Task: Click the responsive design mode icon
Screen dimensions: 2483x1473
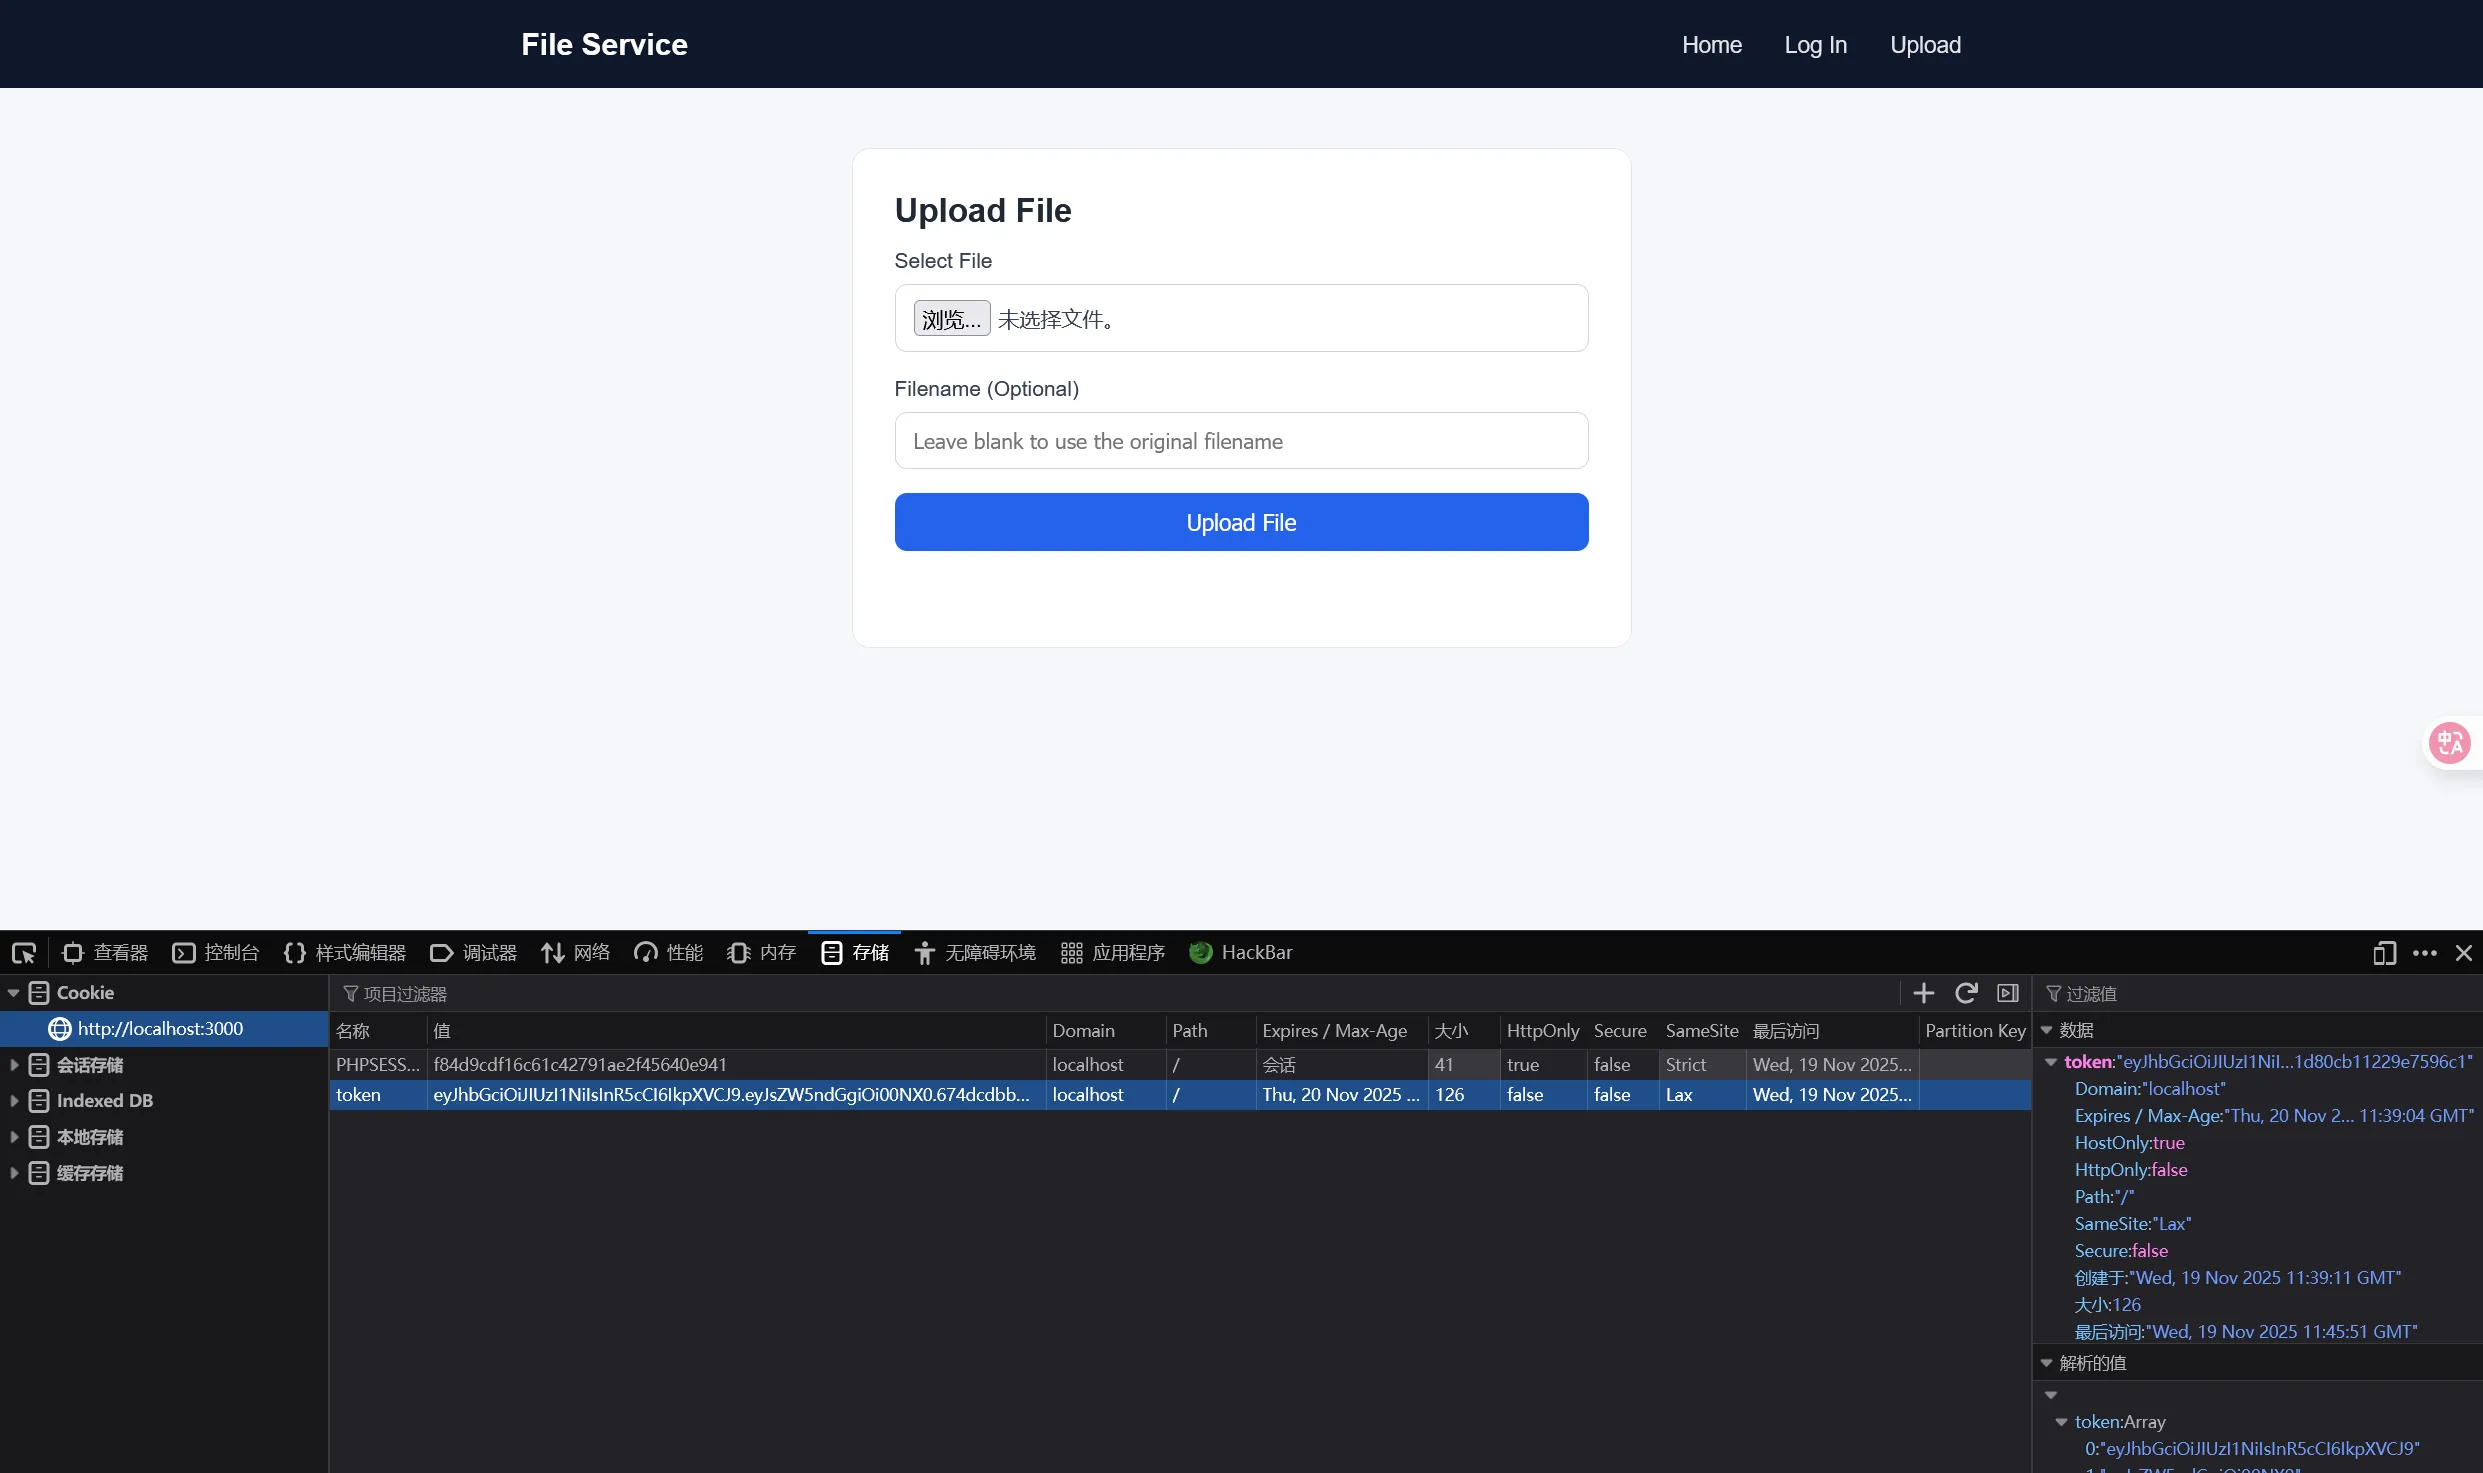Action: (x=2384, y=953)
